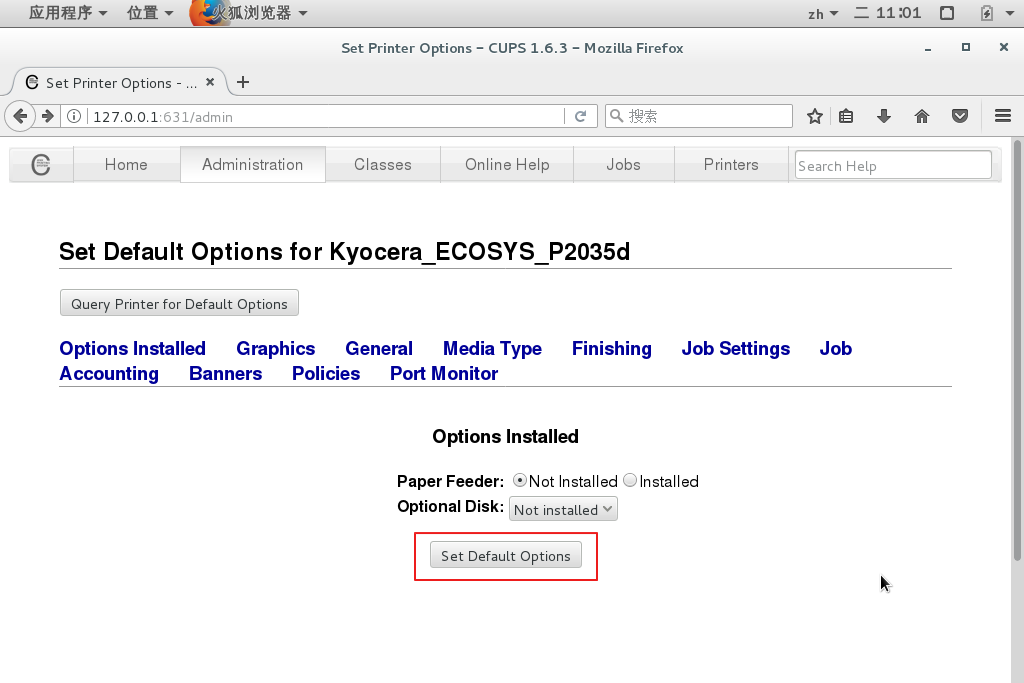The image size is (1024, 683).
Task: Click the bookmark star icon
Action: click(815, 116)
